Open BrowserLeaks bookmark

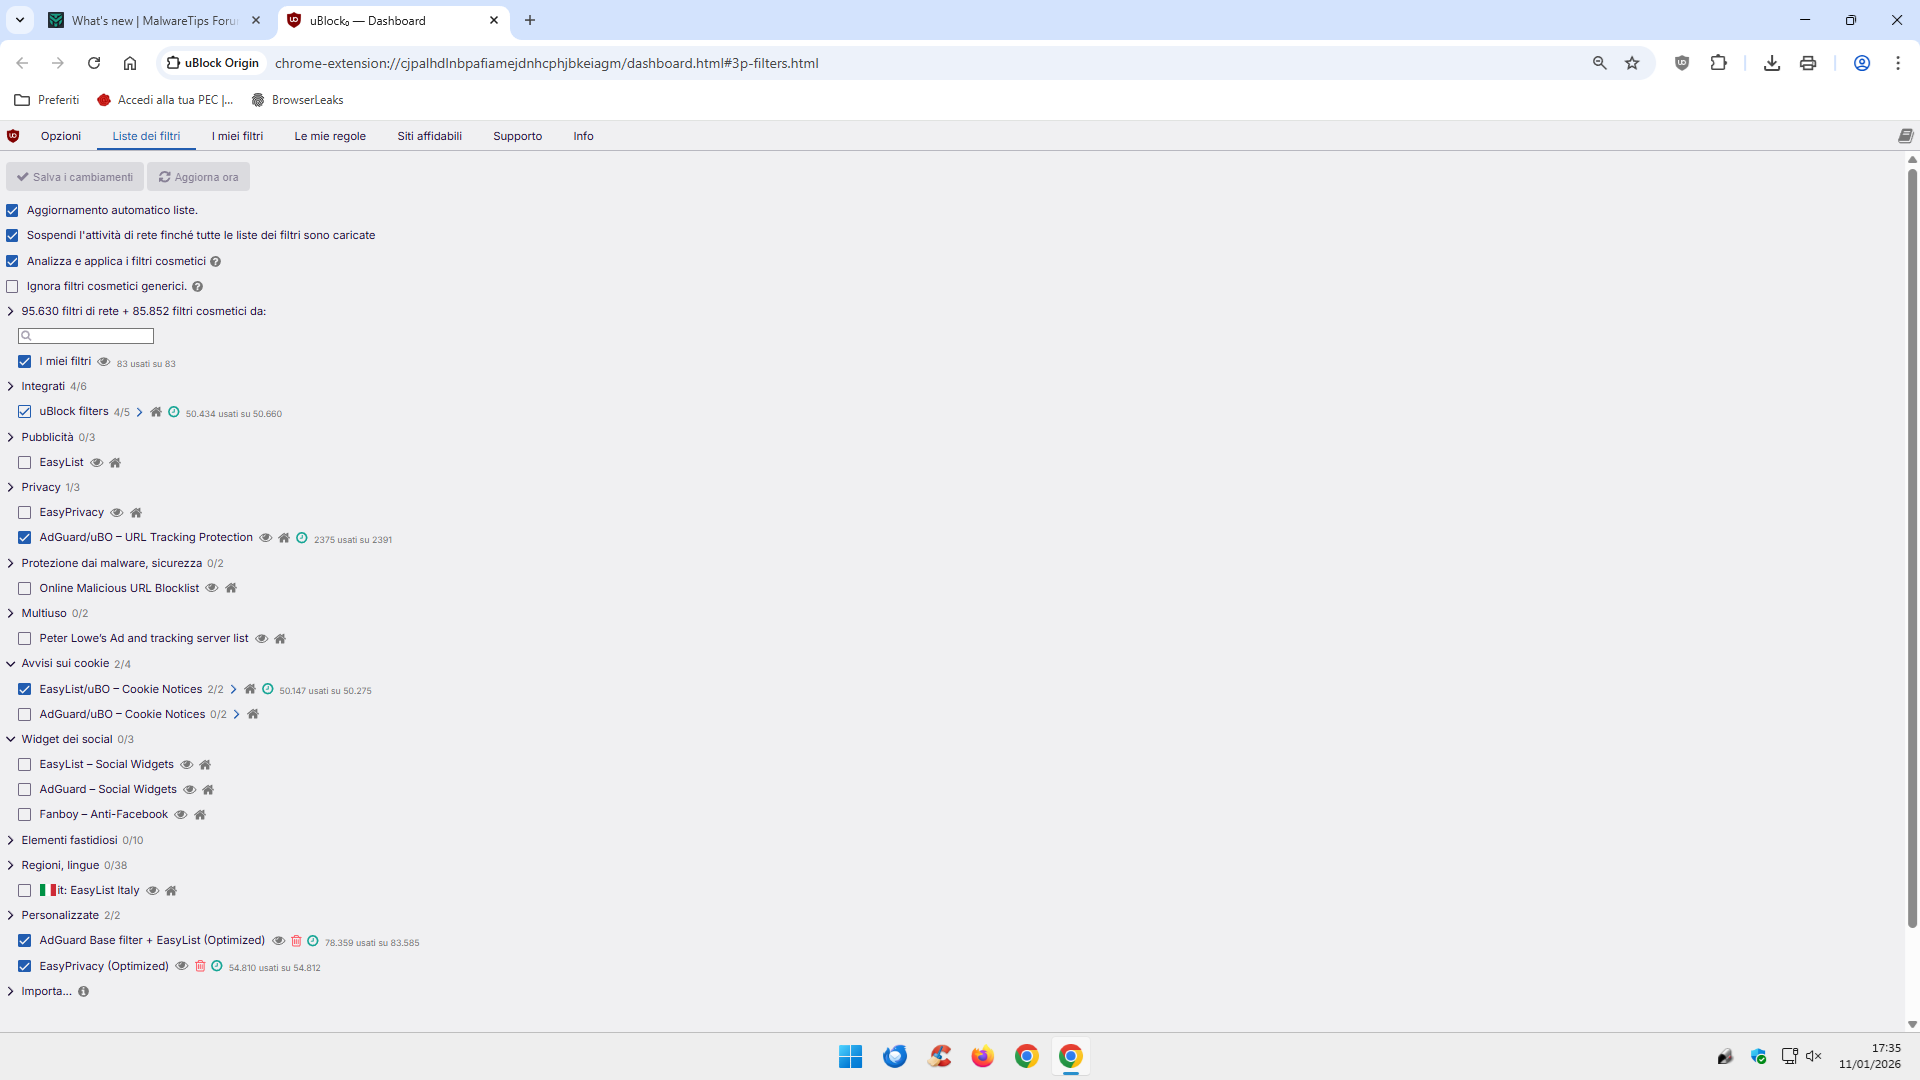[x=297, y=100]
